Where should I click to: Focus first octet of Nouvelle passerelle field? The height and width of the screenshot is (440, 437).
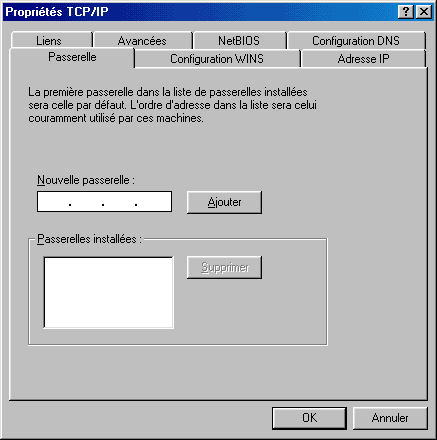click(x=53, y=202)
